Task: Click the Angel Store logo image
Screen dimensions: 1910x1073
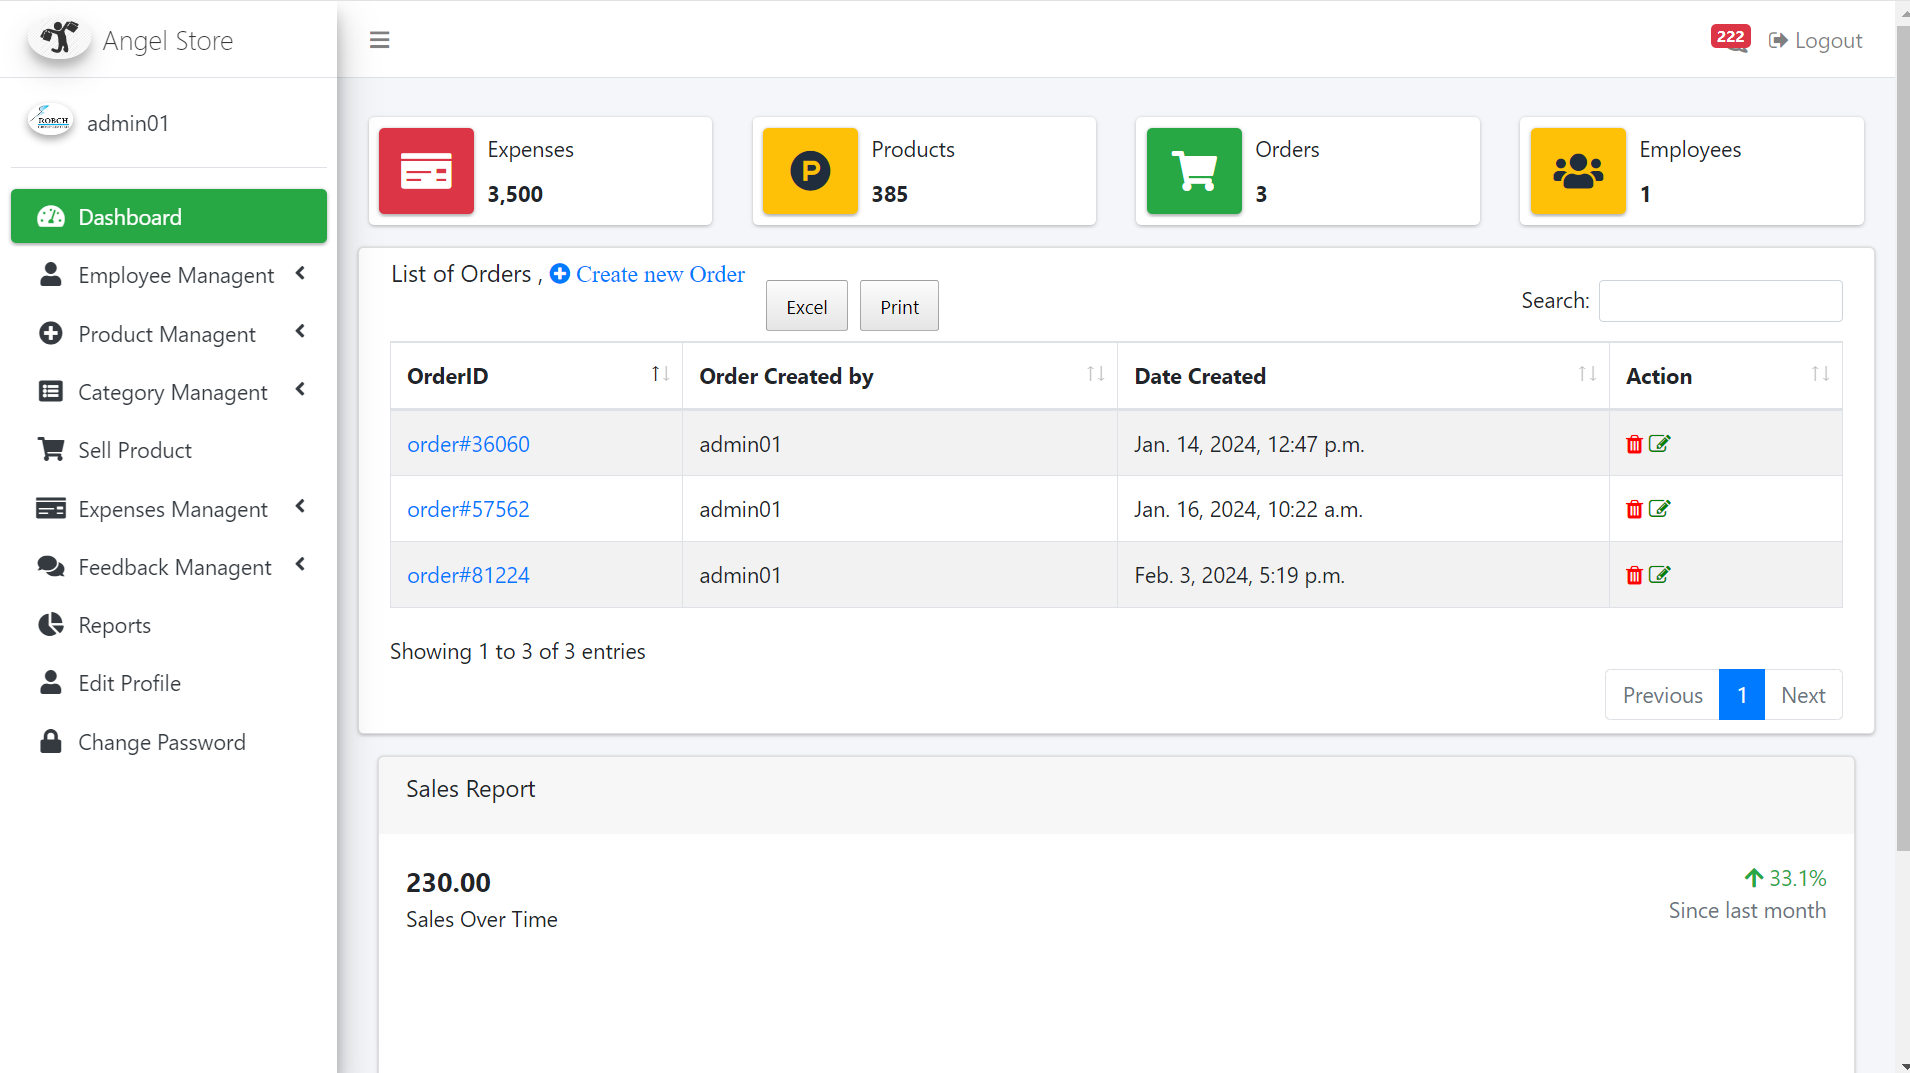Action: pyautogui.click(x=60, y=39)
